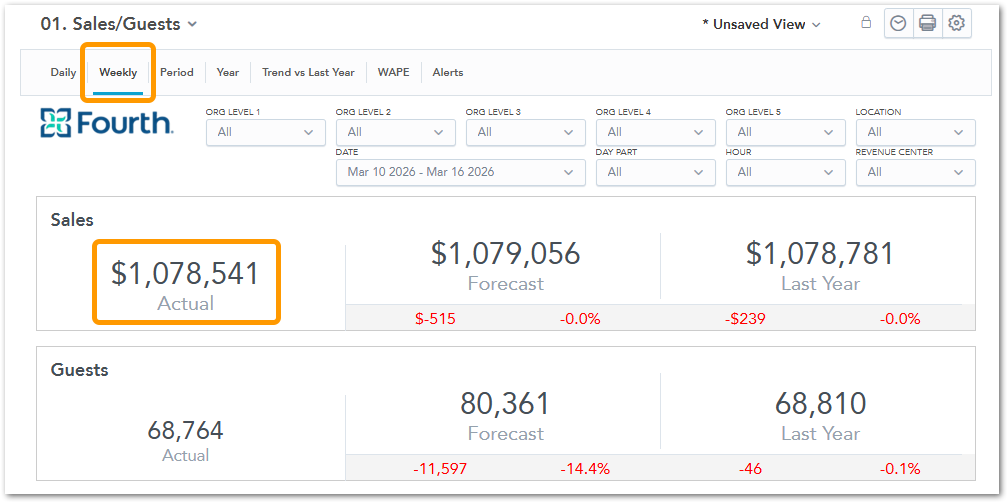Open the Date range selector
Screen dimensions: 1008x503
460,172
